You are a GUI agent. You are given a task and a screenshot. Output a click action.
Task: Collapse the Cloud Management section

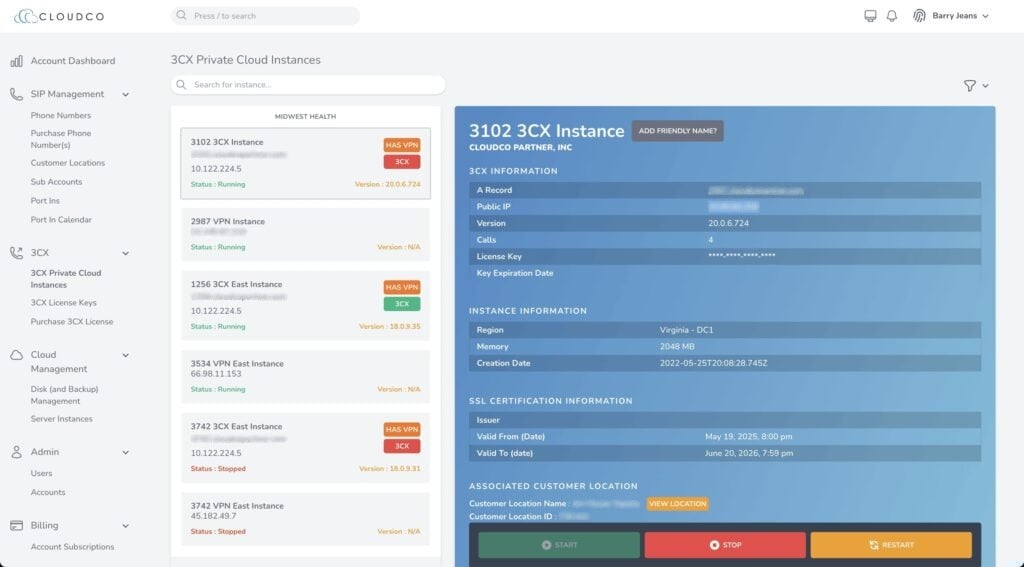tap(125, 355)
